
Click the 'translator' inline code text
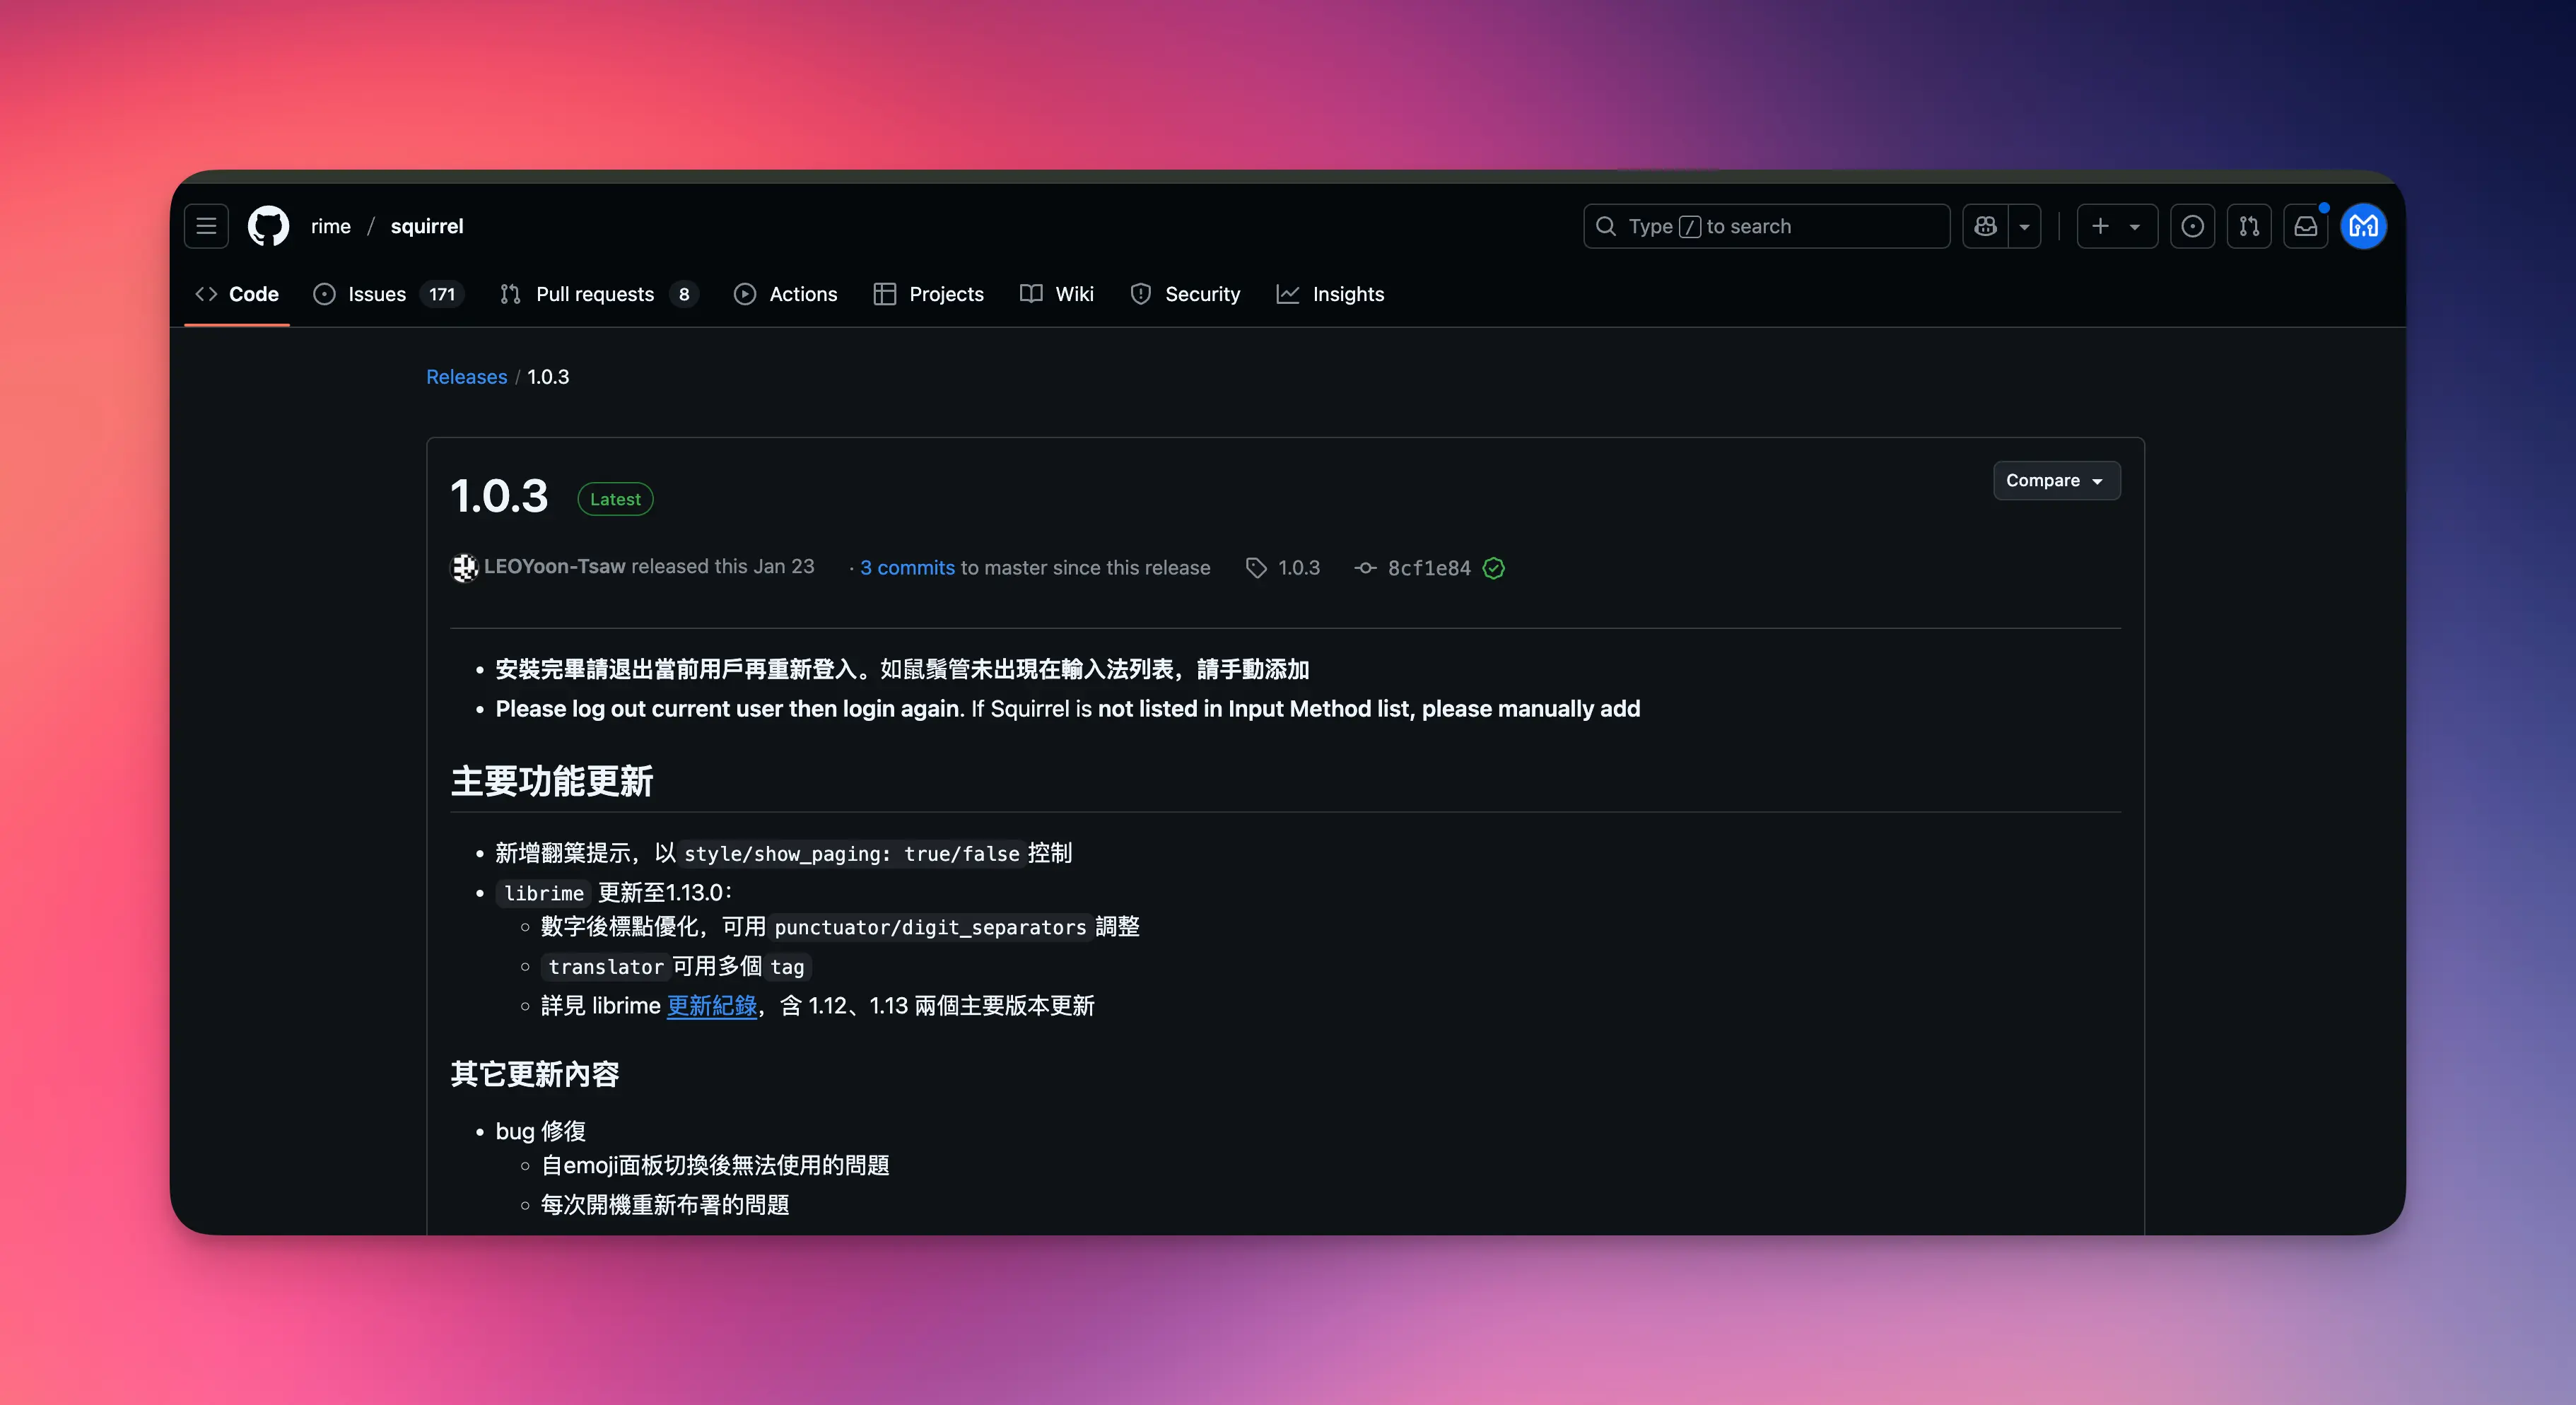(x=606, y=967)
